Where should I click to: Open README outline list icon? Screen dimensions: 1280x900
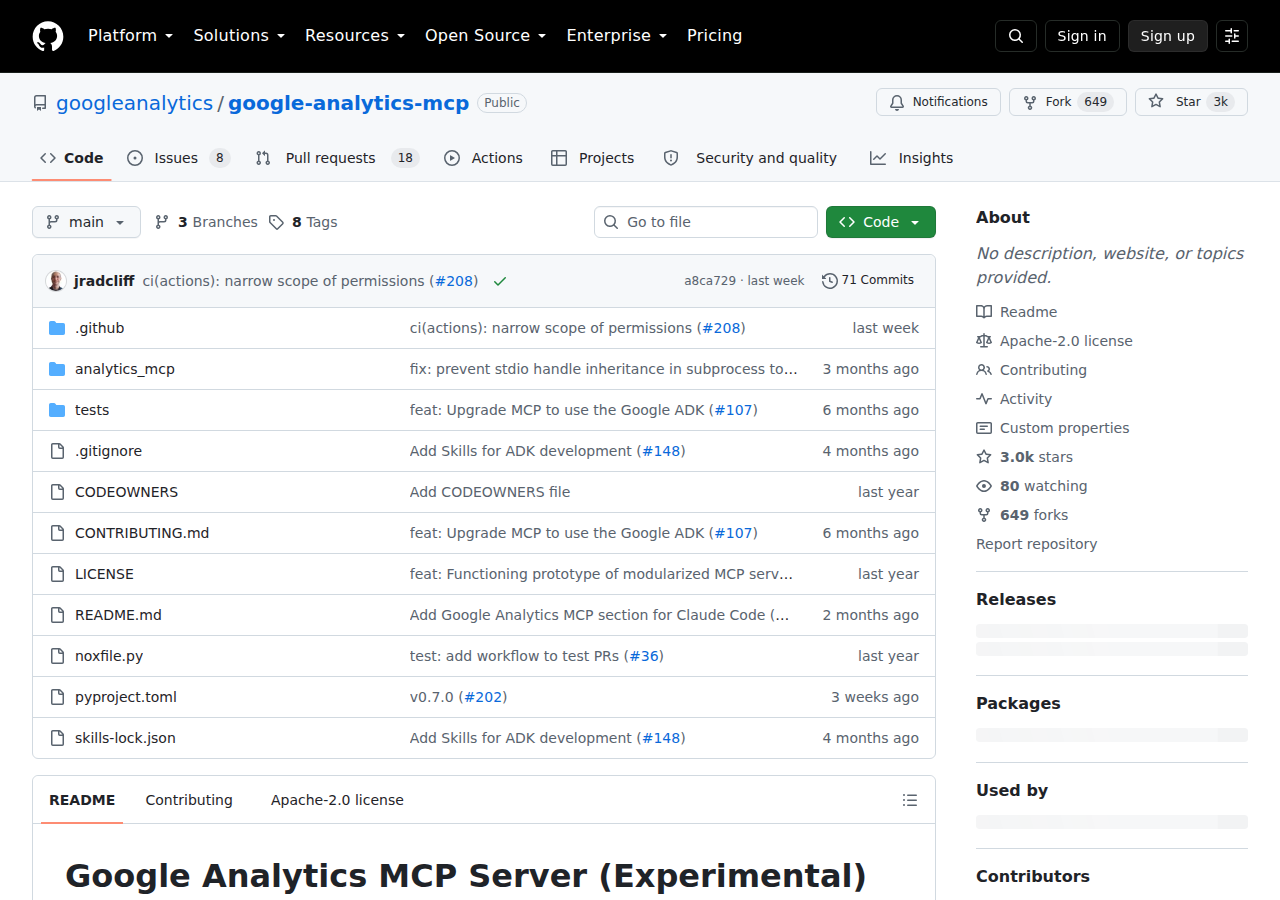tap(910, 800)
